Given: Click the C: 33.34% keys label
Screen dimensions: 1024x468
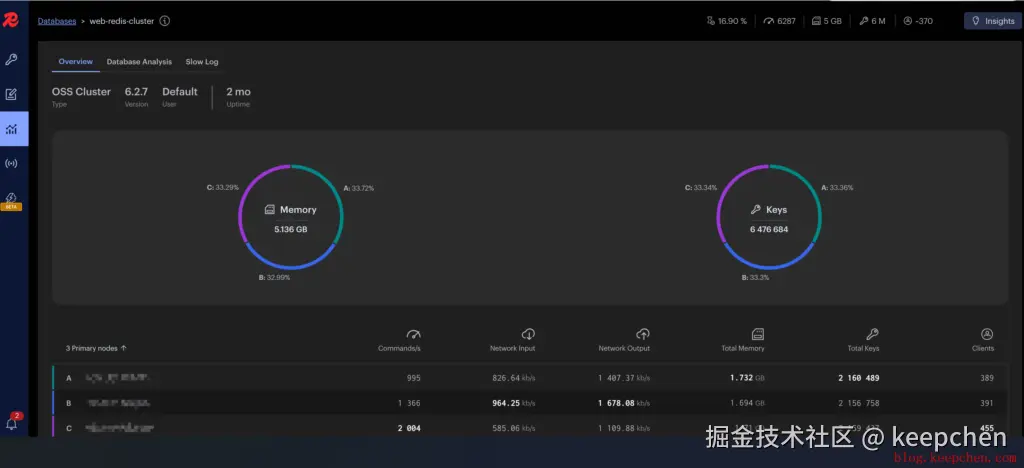Looking at the screenshot, I should point(701,187).
